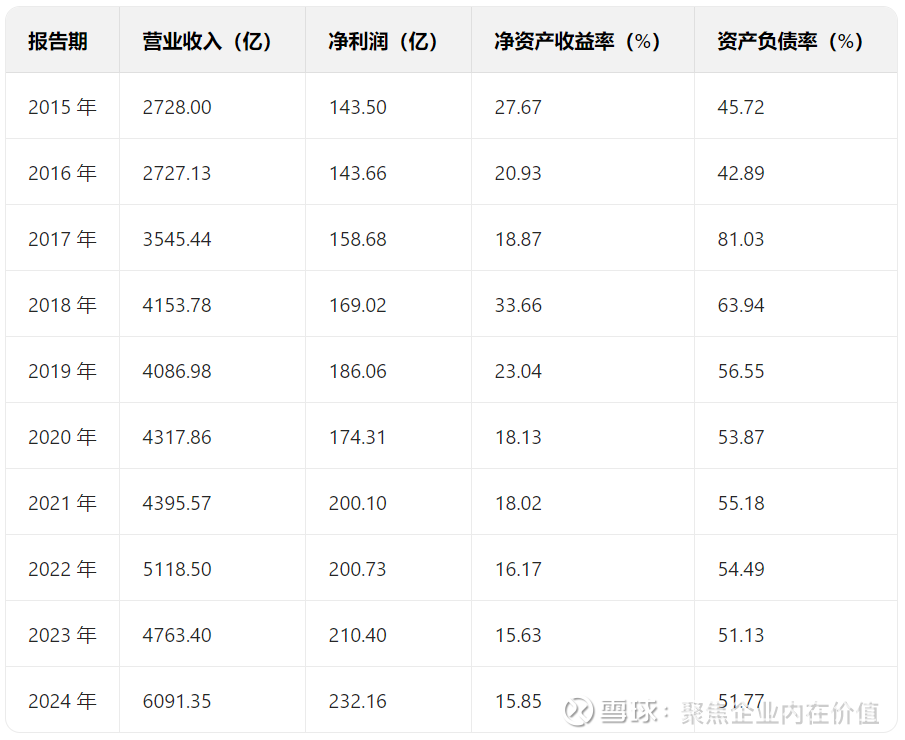The width and height of the screenshot is (905, 740).
Task: Click net profit value 200.73
Action: click(358, 569)
